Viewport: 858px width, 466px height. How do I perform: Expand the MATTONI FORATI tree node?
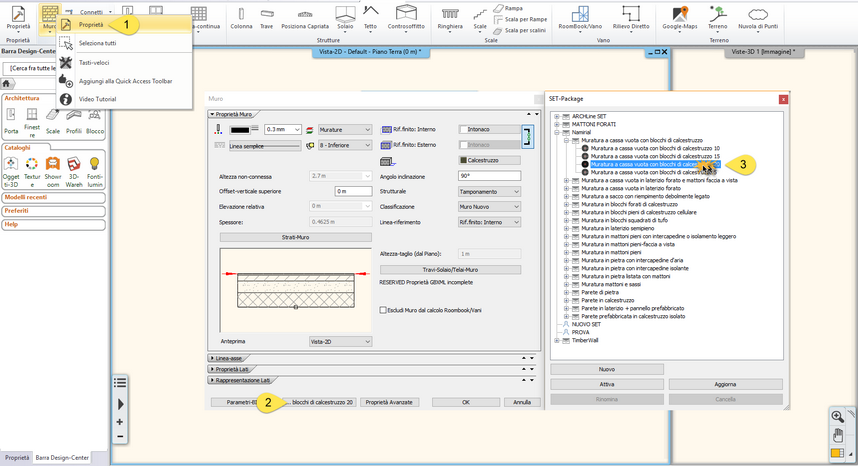point(557,124)
